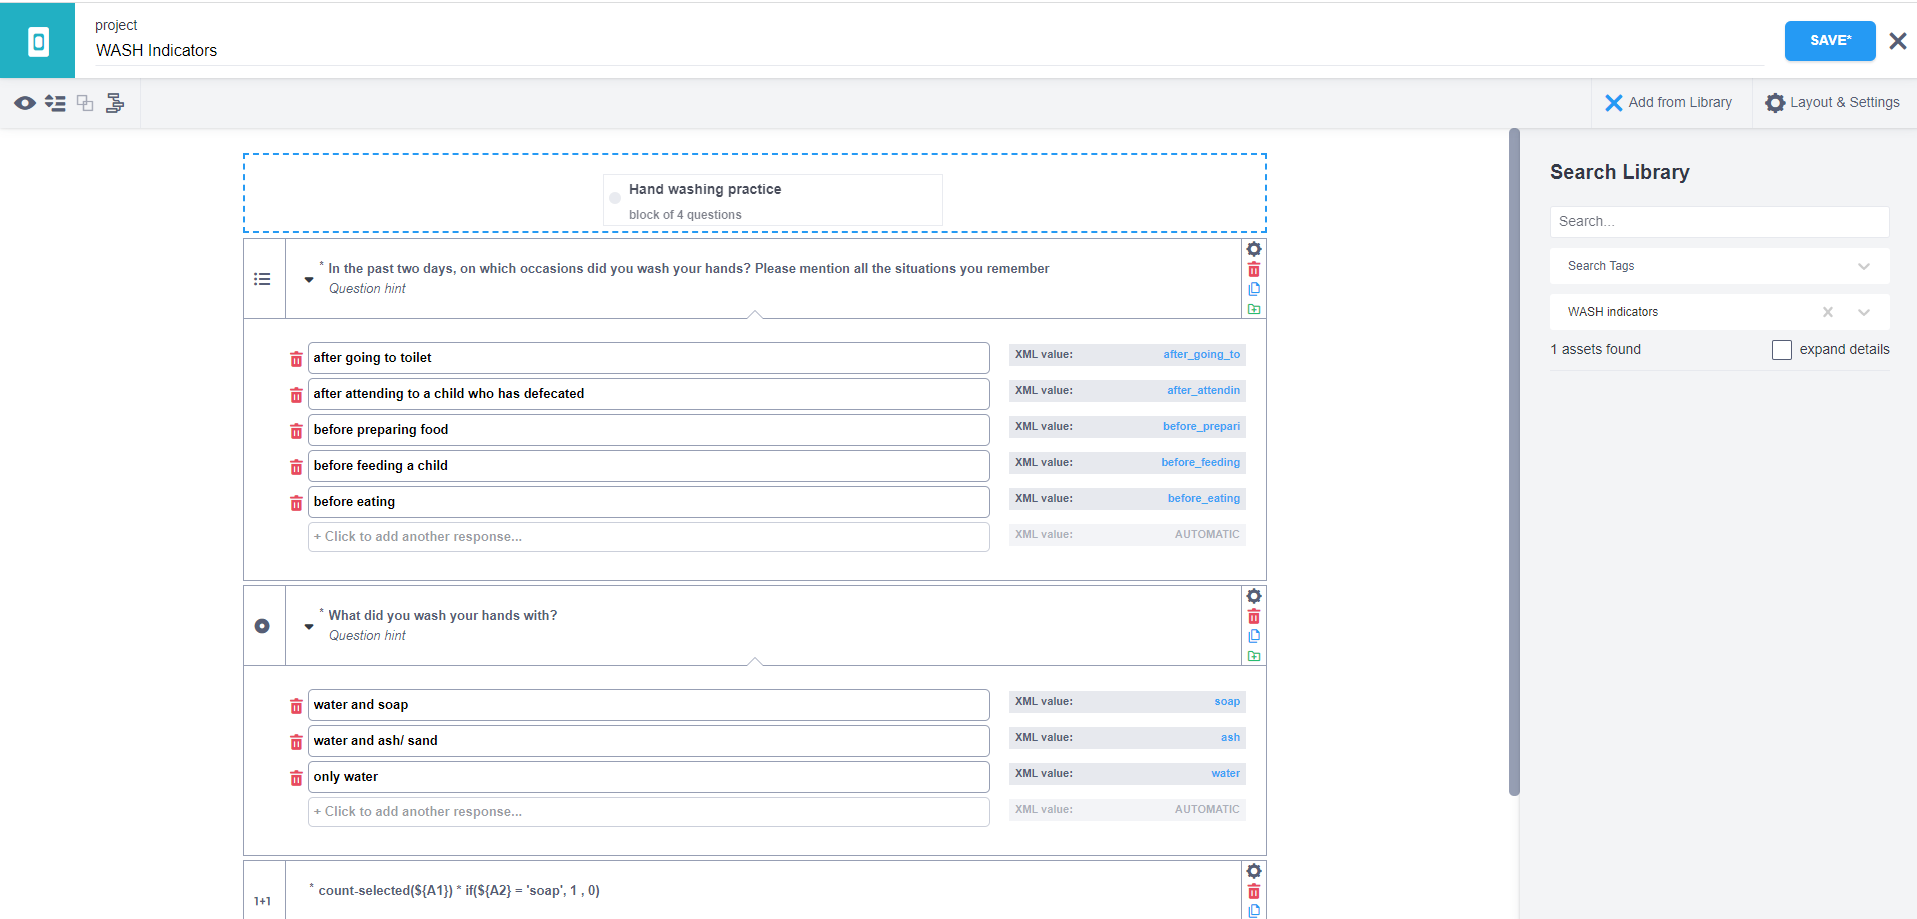The width and height of the screenshot is (1917, 919).
Task: Expand the Search Tags dropdown
Action: tap(1862, 266)
